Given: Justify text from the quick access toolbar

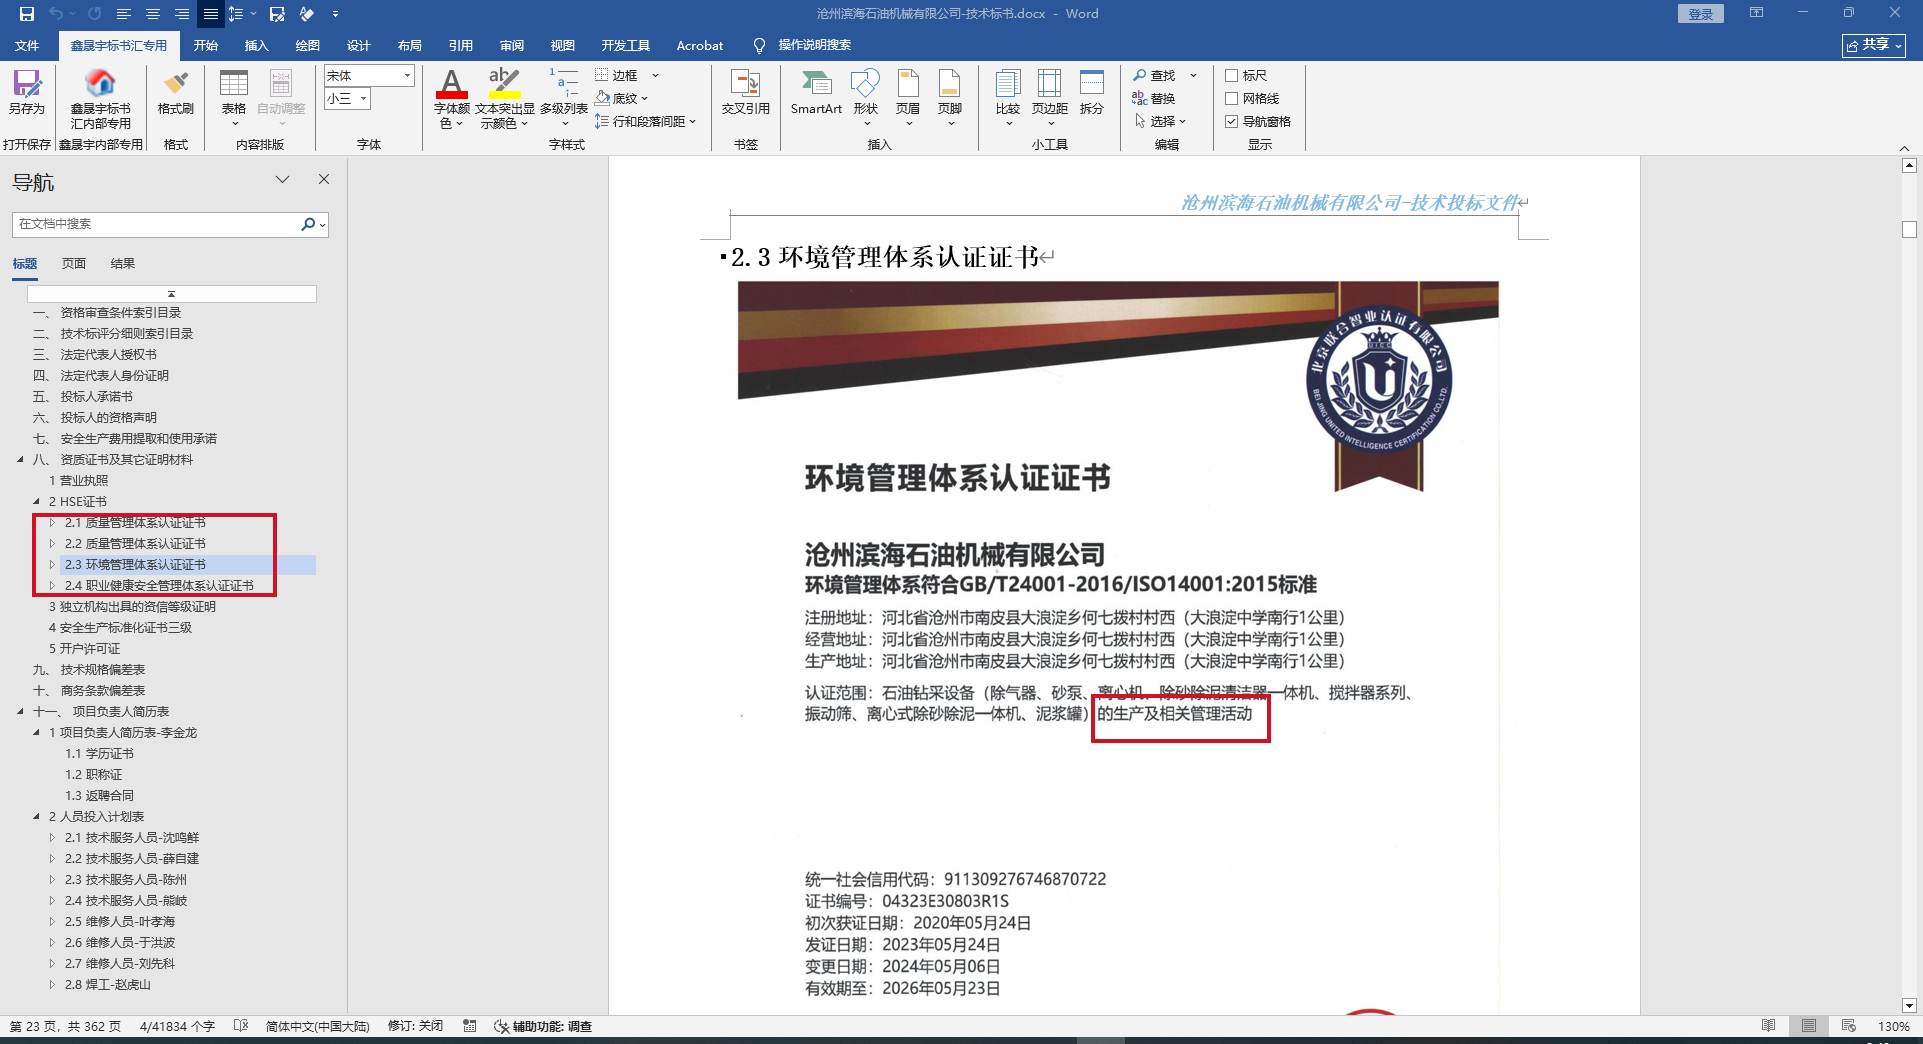Looking at the screenshot, I should click(211, 14).
